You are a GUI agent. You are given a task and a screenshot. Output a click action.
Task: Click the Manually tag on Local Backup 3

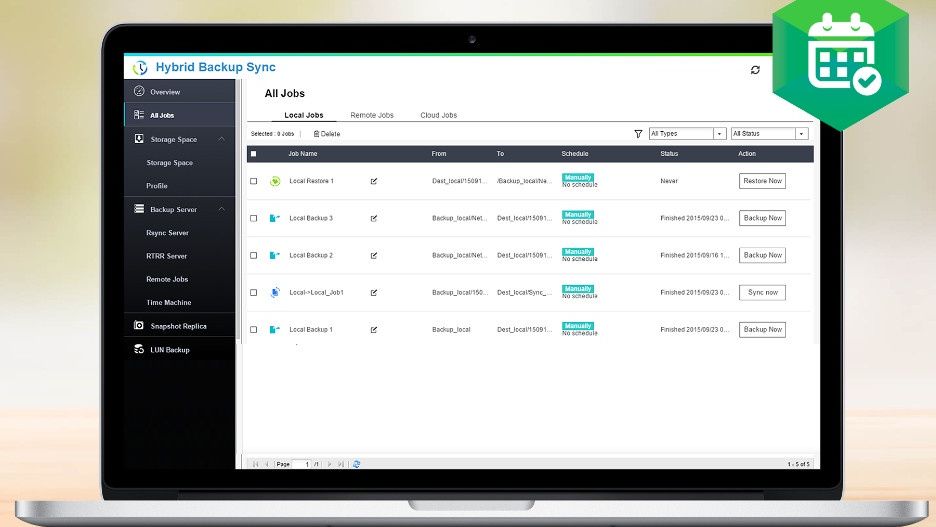tap(578, 215)
